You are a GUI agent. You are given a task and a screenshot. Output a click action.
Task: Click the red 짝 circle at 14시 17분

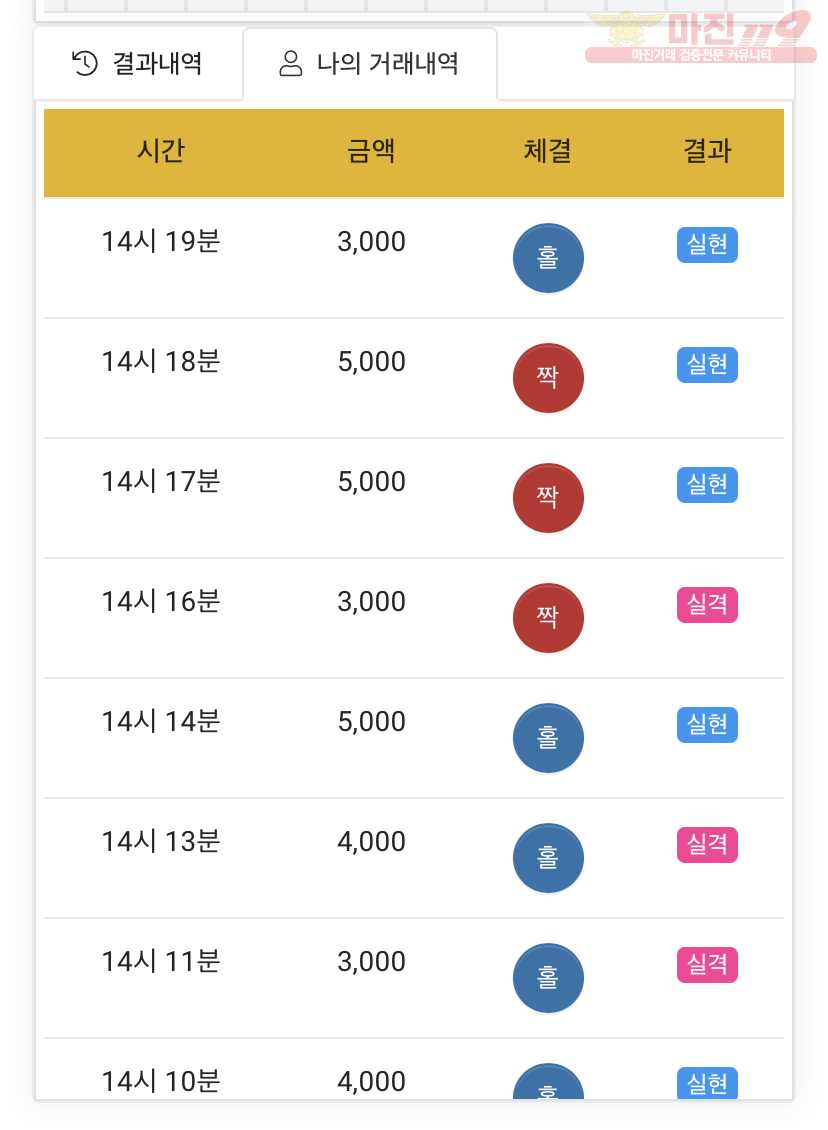tap(548, 498)
